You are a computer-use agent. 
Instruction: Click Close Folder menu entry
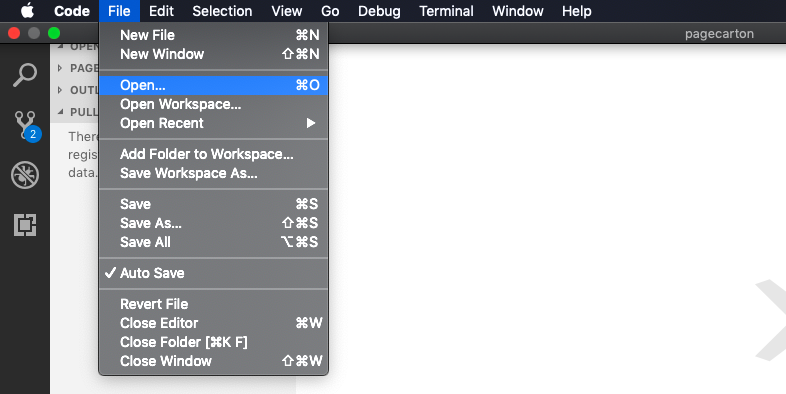214,342
